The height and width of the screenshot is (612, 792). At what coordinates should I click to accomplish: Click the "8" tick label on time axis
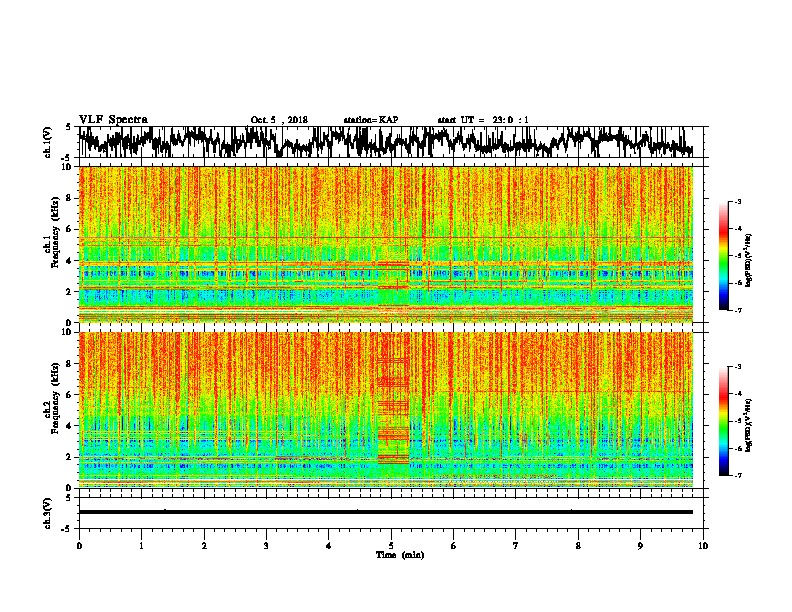[578, 546]
